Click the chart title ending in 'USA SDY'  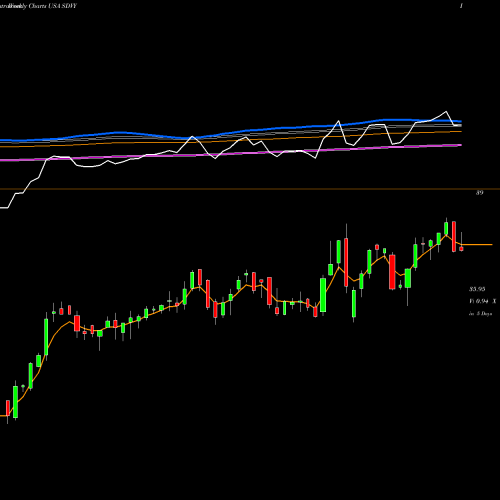[39, 6]
